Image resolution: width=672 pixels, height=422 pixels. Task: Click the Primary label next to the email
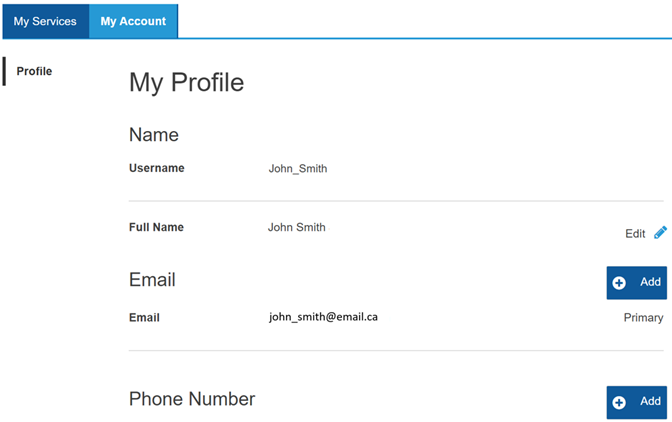pos(643,317)
